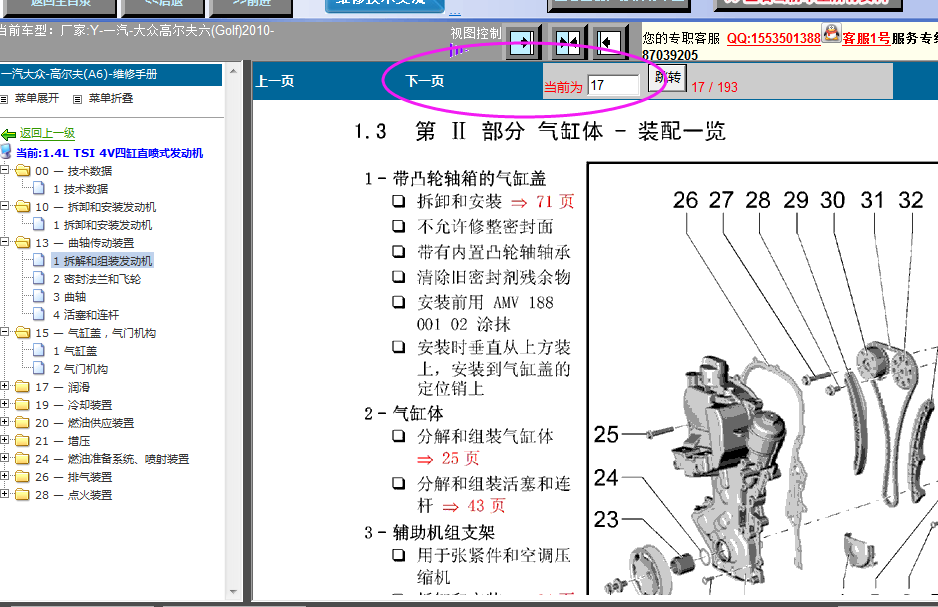Tick the checkbox beside 清除旧密封剂残余物
938x607 pixels.
click(x=398, y=276)
